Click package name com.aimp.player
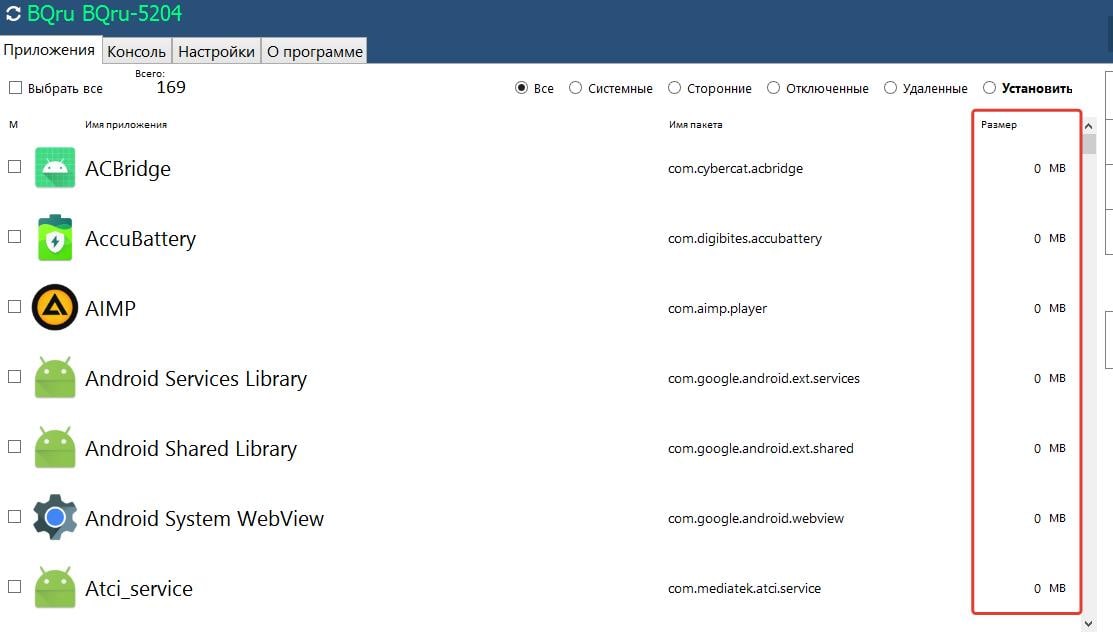Image resolution: width=1113 pixels, height=637 pixels. pos(717,308)
